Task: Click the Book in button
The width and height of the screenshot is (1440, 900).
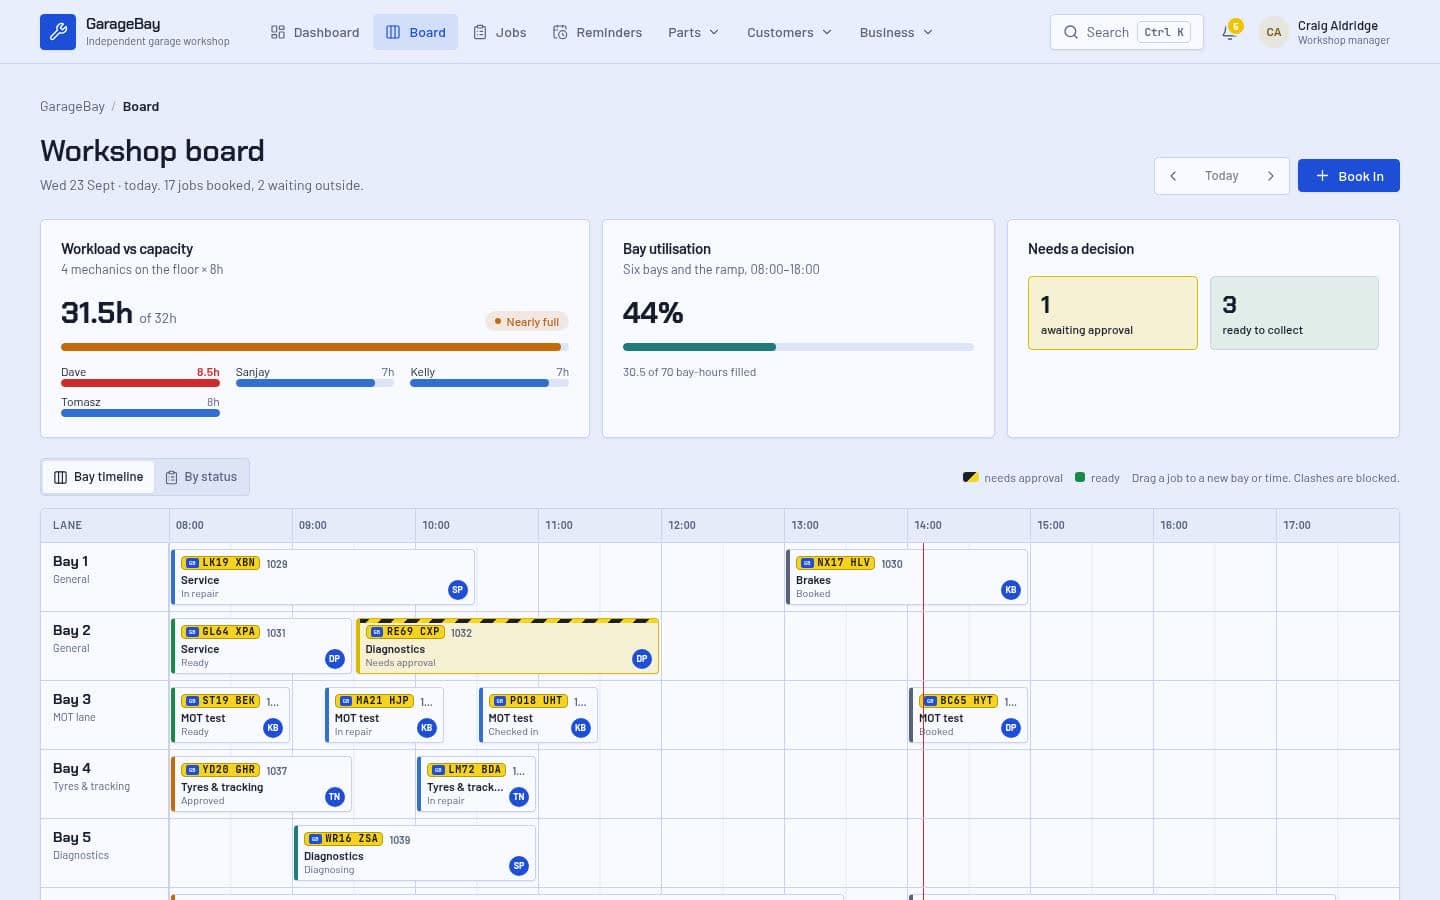Action: 1348,176
